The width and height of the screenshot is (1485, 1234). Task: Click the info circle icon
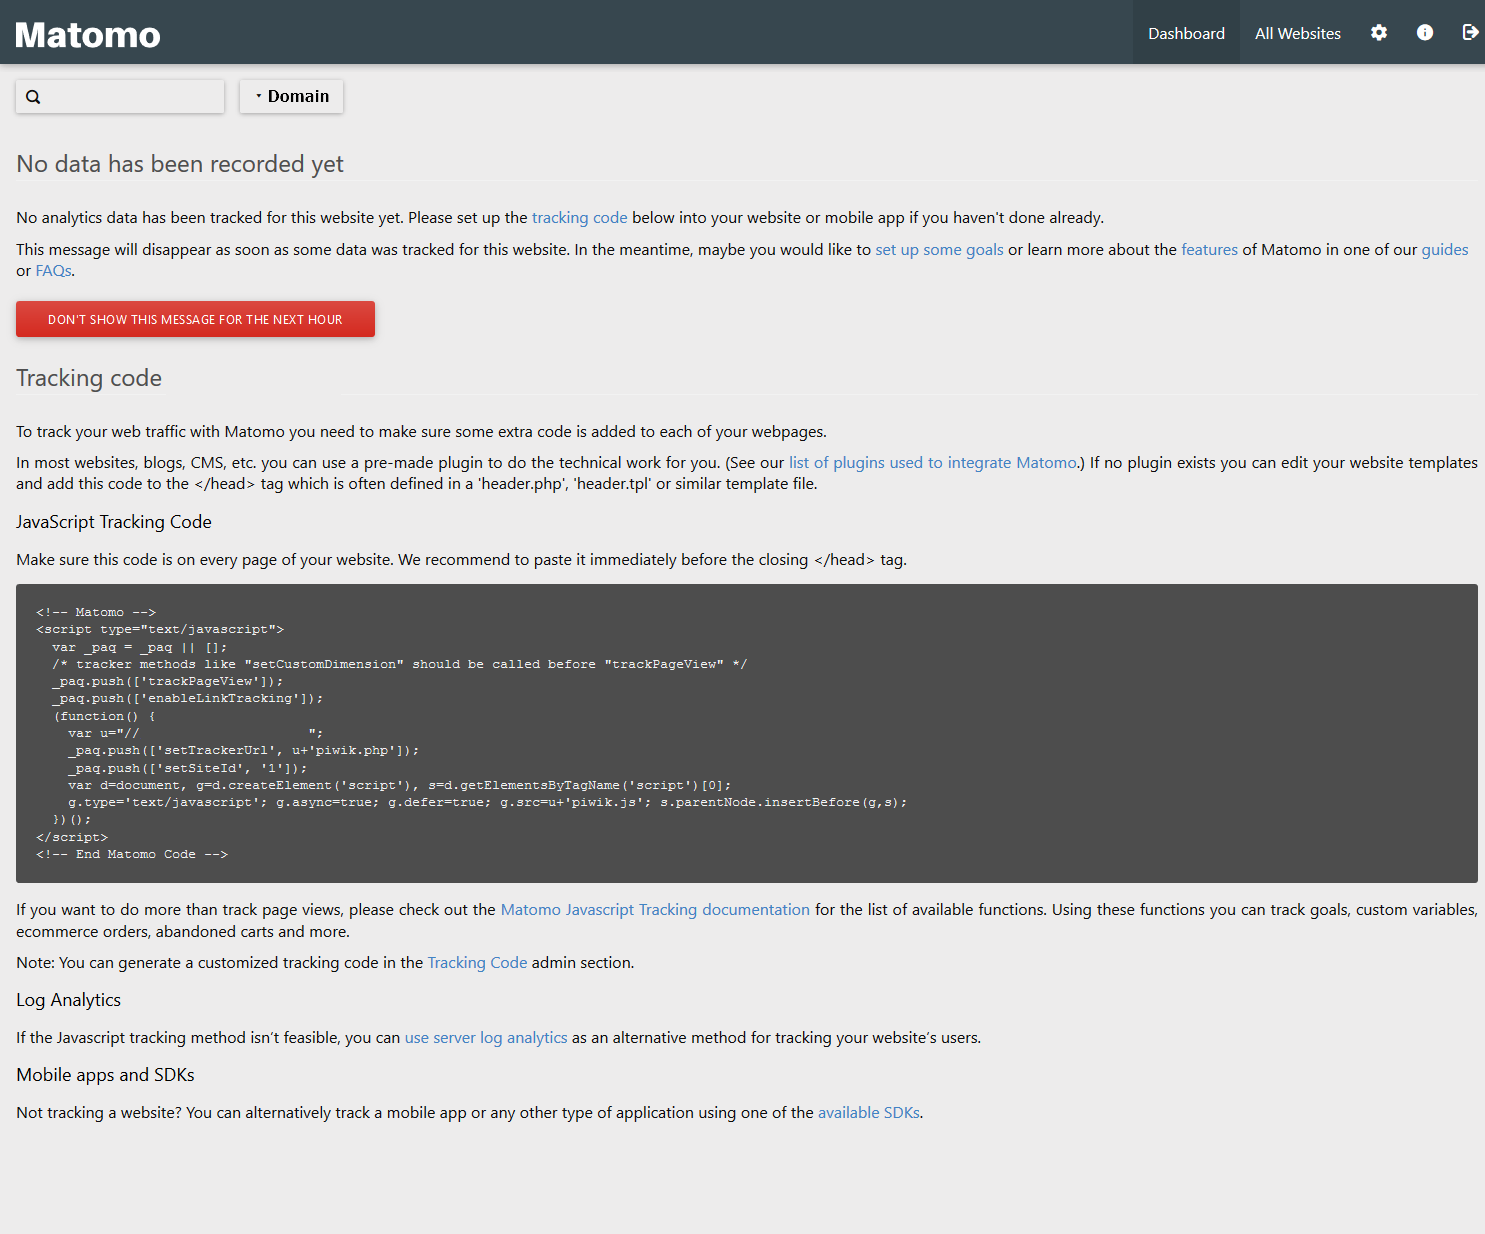pos(1425,33)
